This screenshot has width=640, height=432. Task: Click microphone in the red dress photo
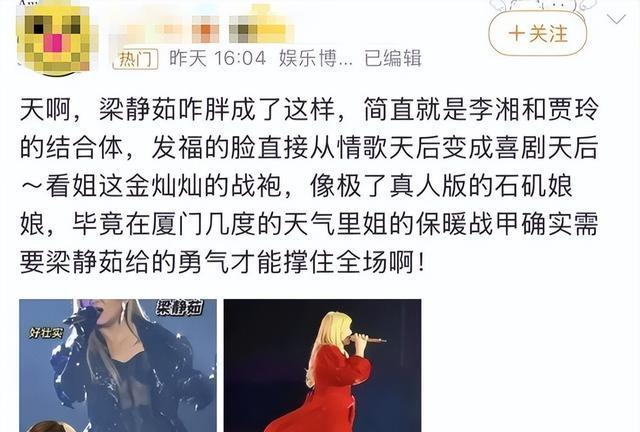[x=367, y=338]
